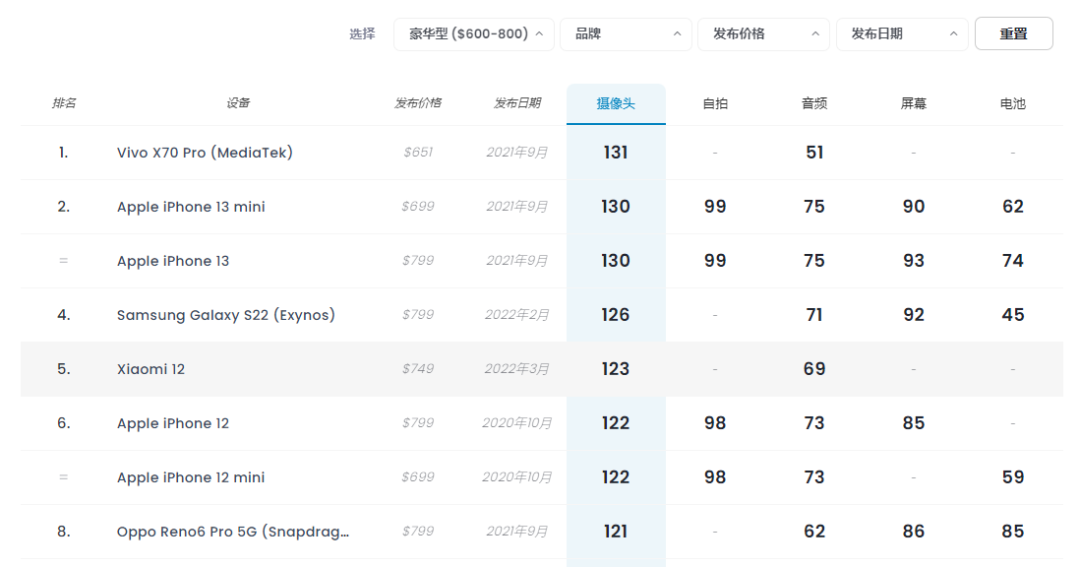Switch to the 音频 audio tab
The image size is (1080, 567).
pyautogui.click(x=814, y=103)
